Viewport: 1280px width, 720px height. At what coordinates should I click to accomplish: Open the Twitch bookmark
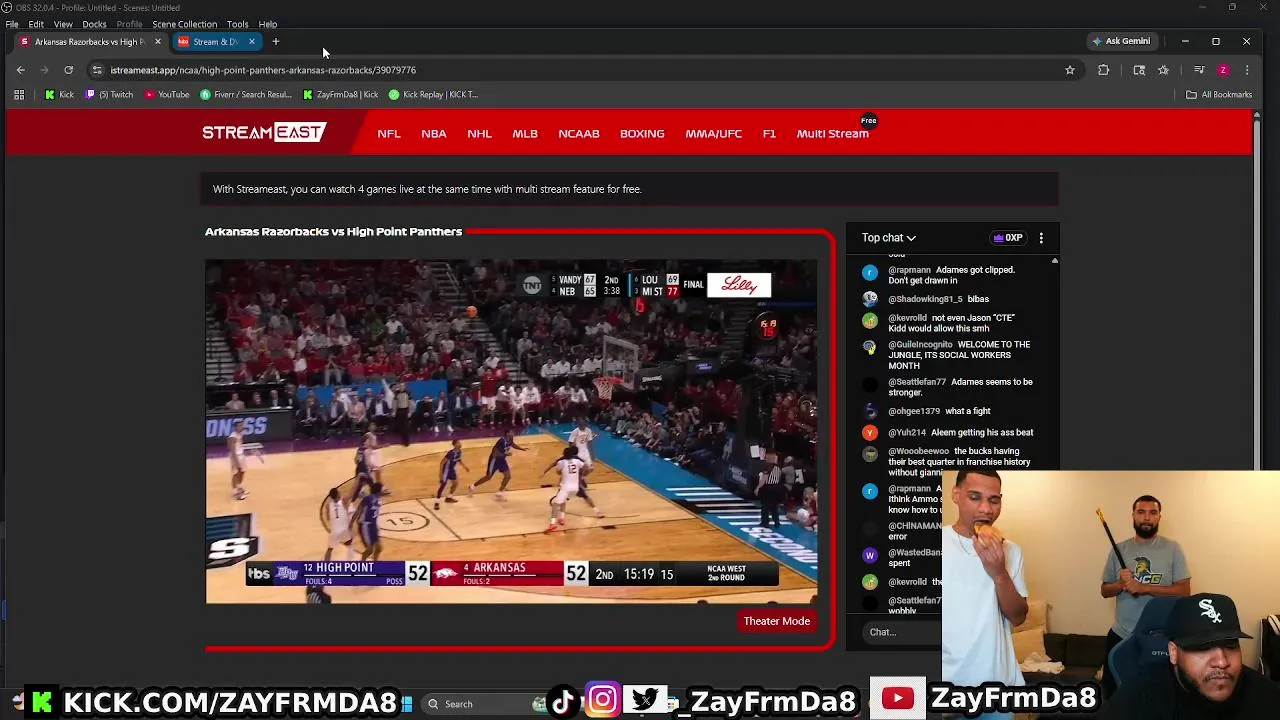pos(110,95)
